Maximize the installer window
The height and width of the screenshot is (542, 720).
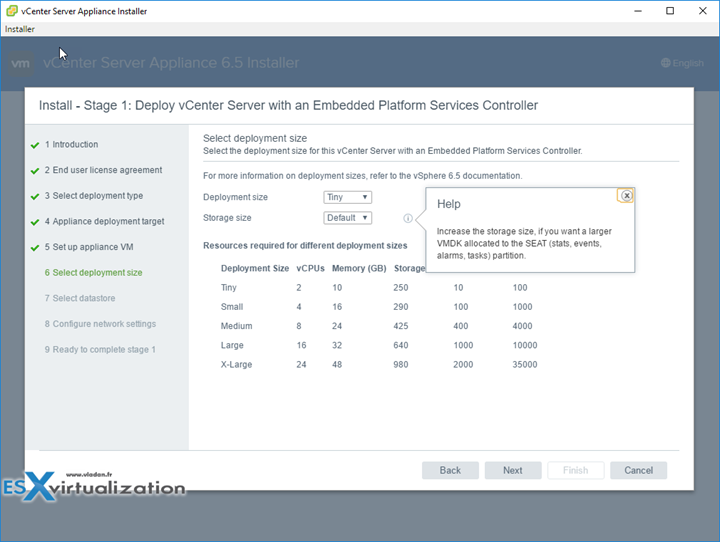click(670, 11)
